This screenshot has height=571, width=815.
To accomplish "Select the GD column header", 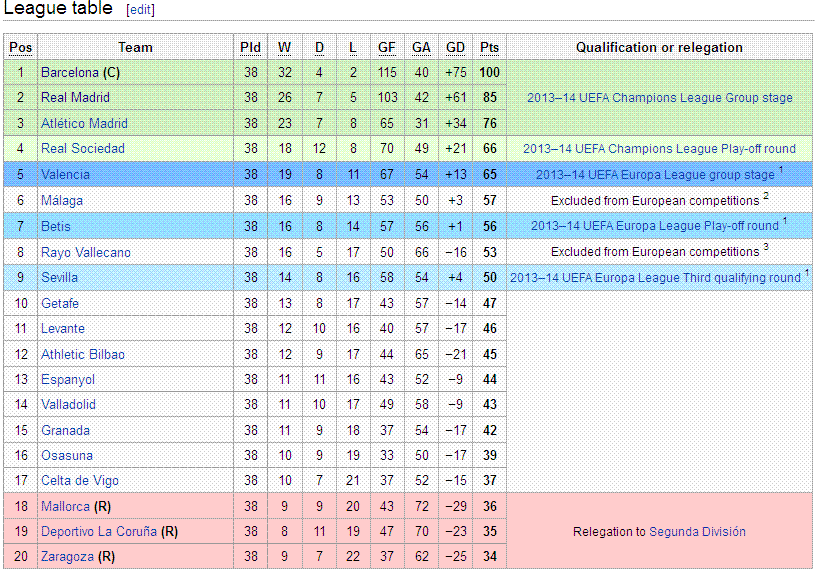I will point(455,47).
